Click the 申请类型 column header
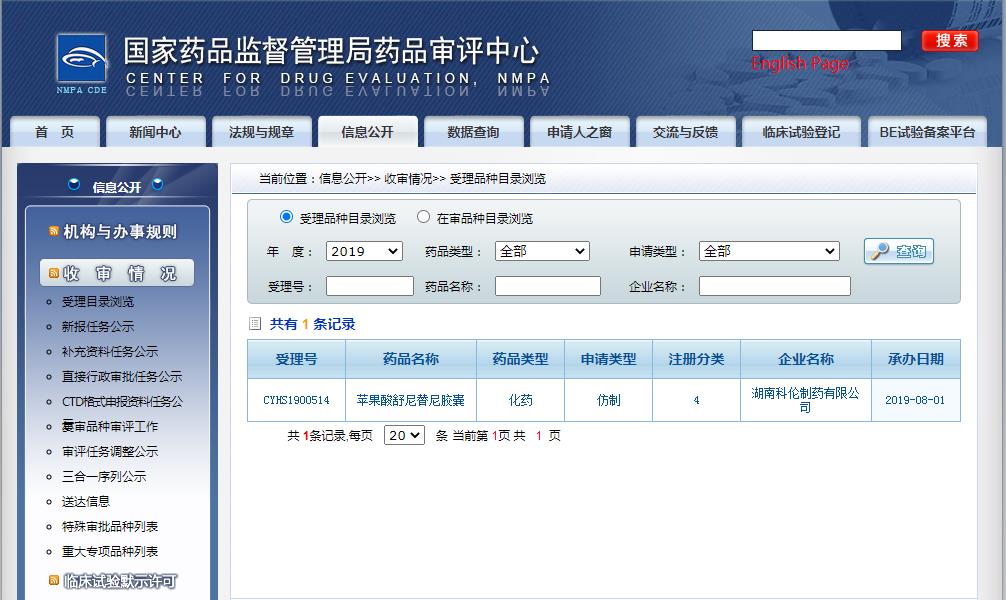This screenshot has height=600, width=1006. (608, 359)
